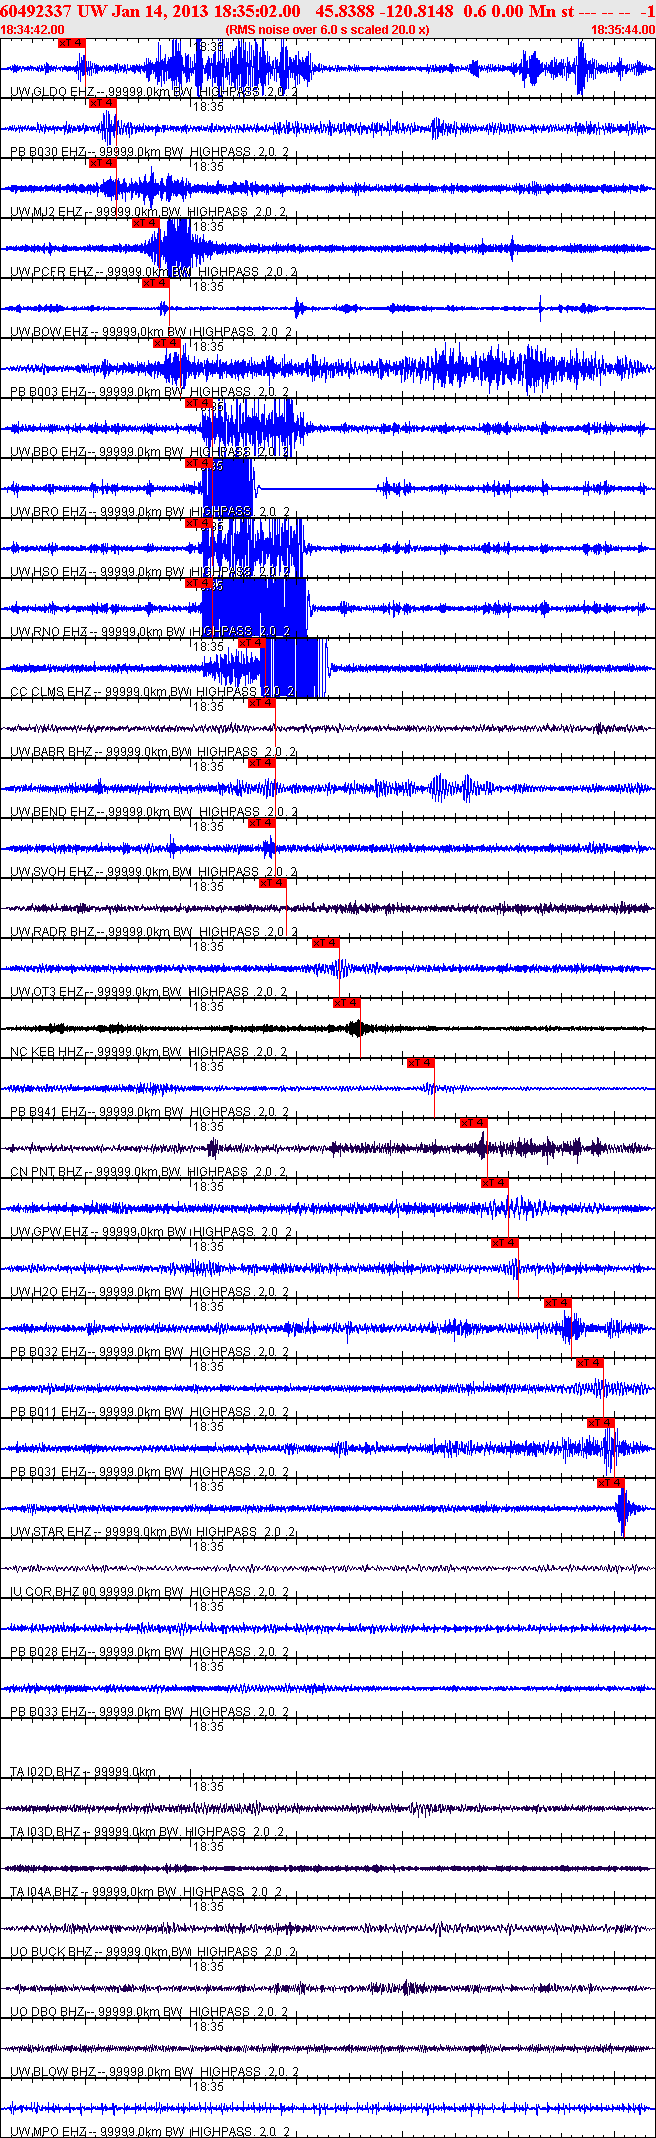Click the start time 18:34:42.00 label
This screenshot has width=656, height=2138.
point(33,30)
